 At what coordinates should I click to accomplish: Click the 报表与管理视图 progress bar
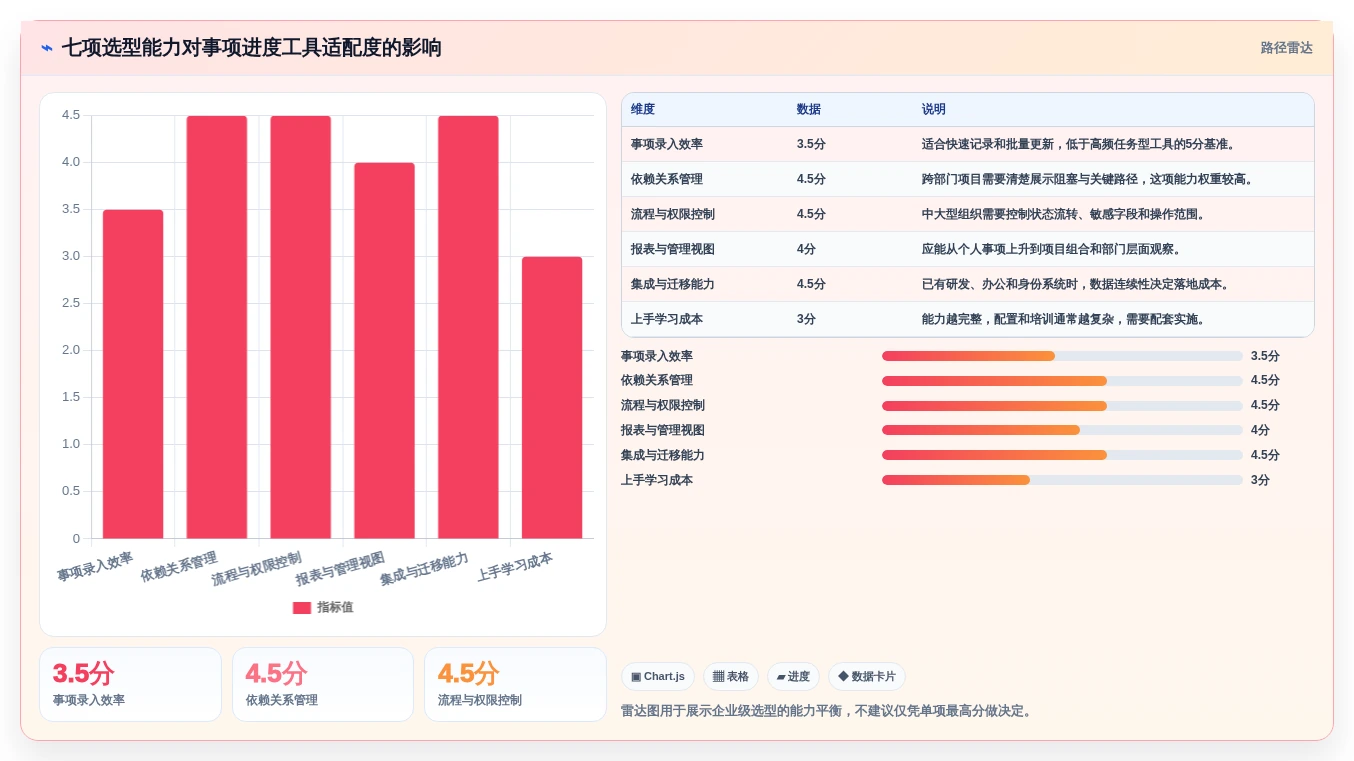1062,430
